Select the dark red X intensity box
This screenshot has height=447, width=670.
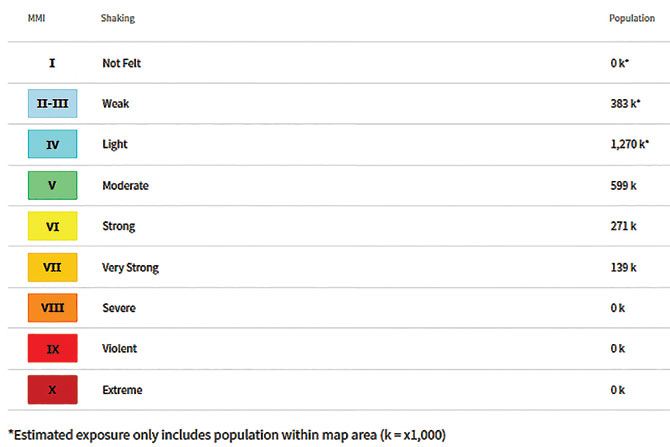coord(52,390)
